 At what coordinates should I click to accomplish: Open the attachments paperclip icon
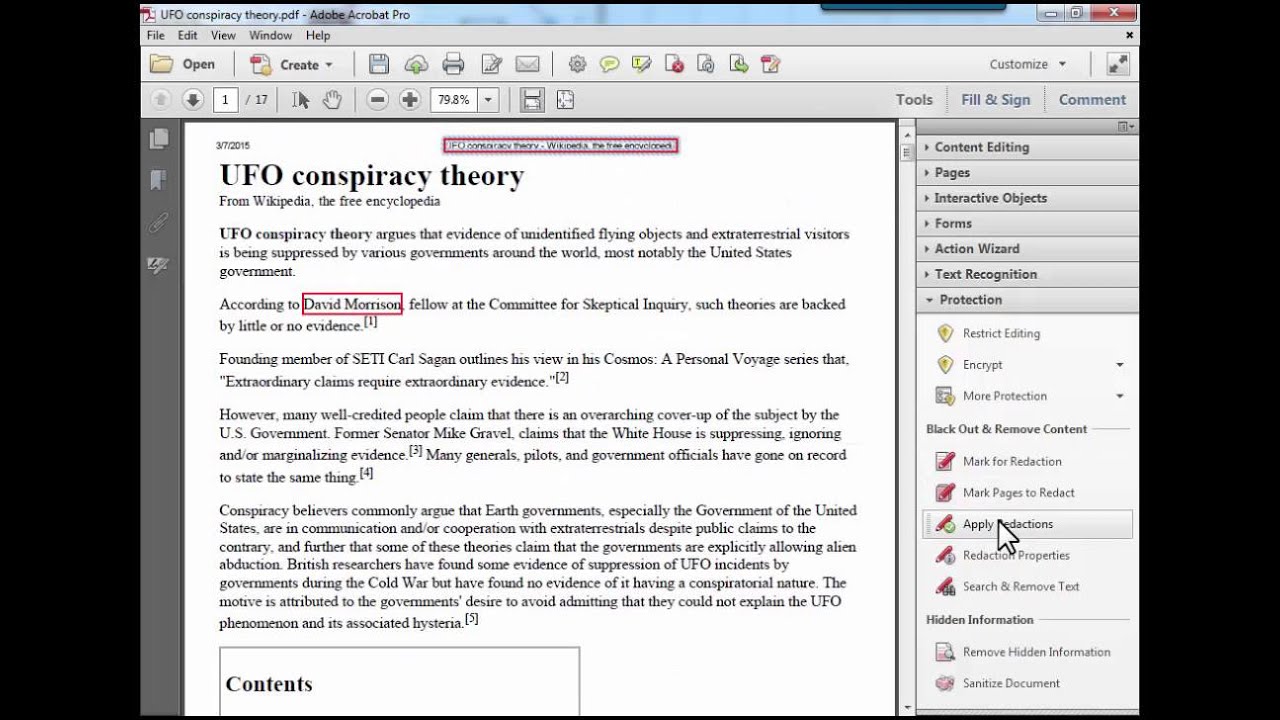158,223
